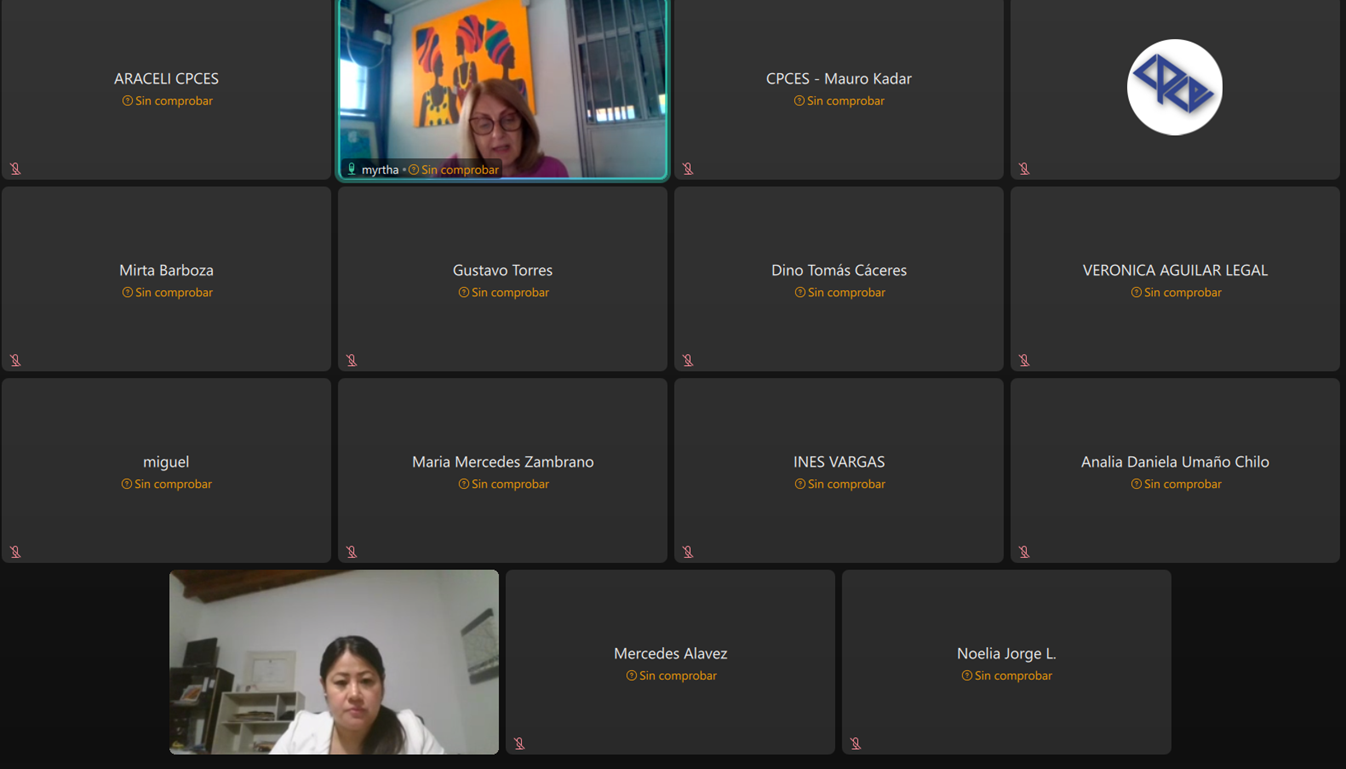Click the name Noelia Jorge L.
This screenshot has width=1346, height=769.
(1006, 654)
